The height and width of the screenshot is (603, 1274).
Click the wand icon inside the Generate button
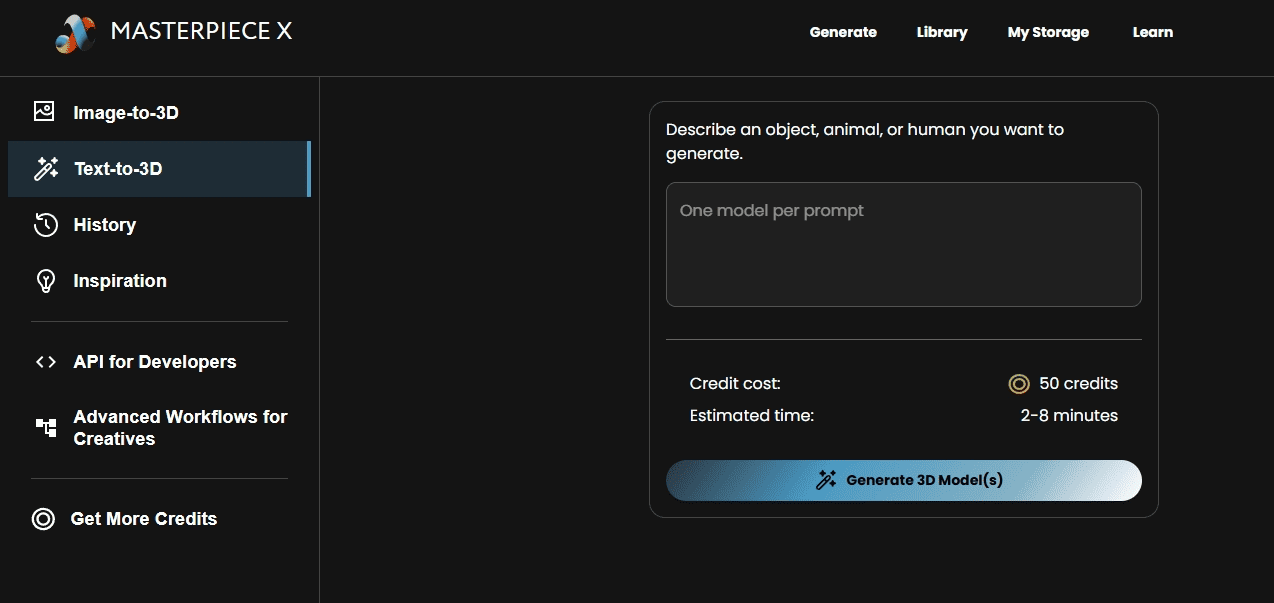(x=826, y=480)
